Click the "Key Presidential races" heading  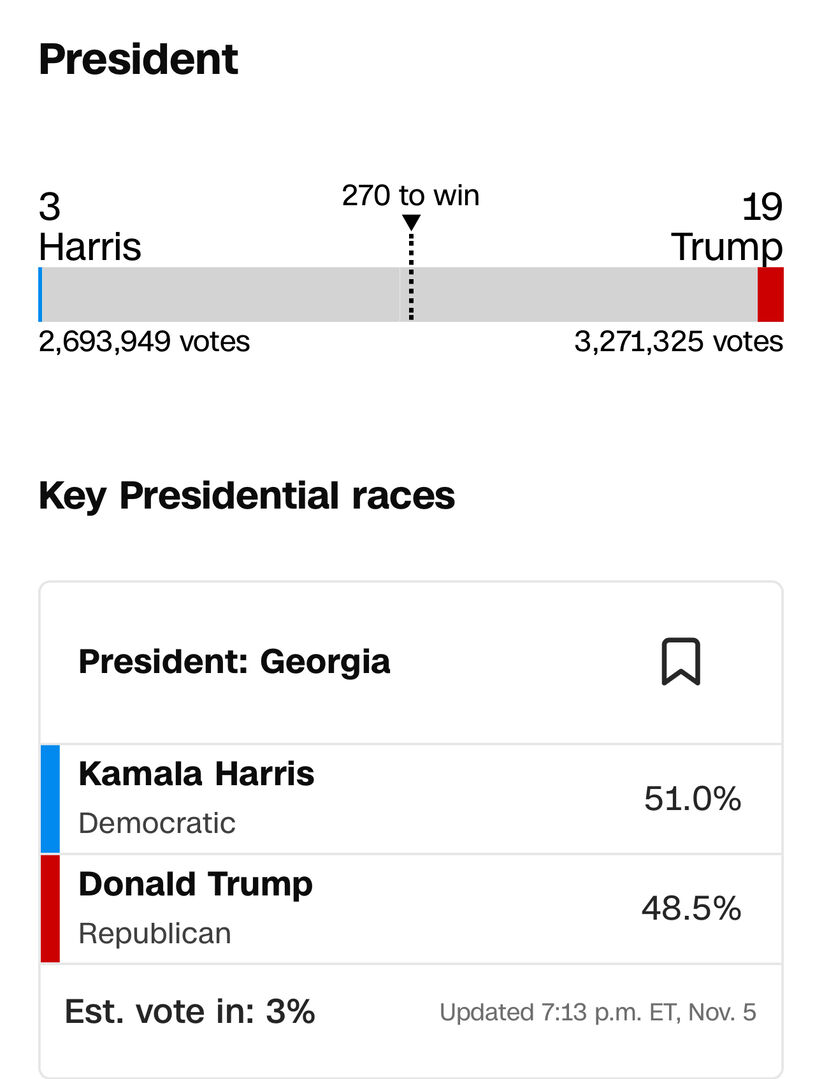246,496
